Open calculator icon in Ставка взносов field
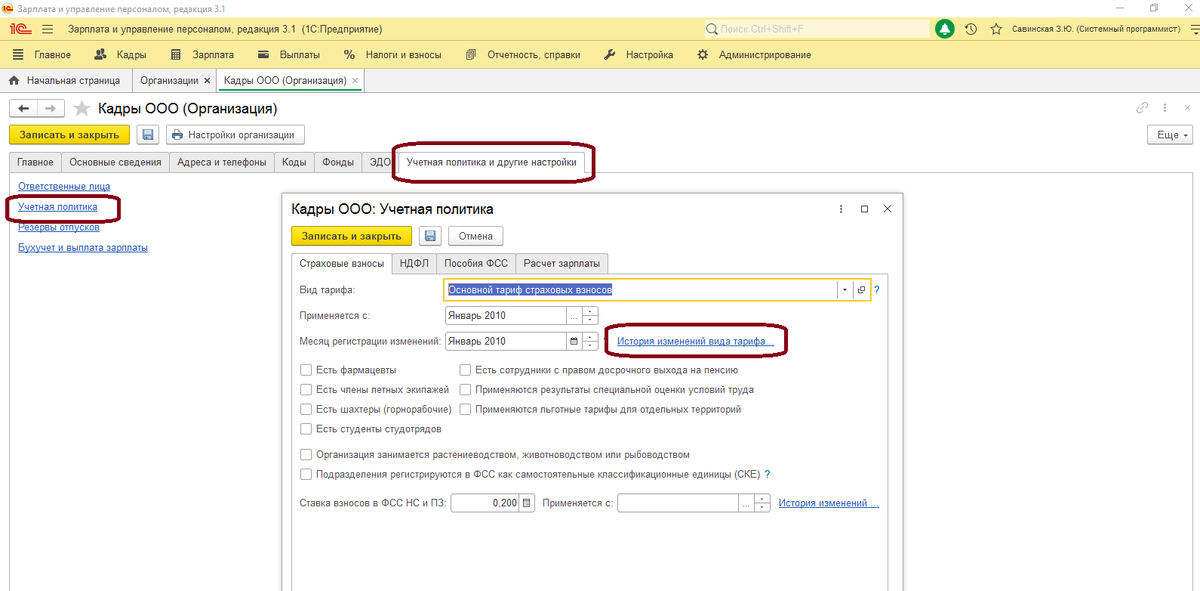The height and width of the screenshot is (591, 1200). coord(528,503)
